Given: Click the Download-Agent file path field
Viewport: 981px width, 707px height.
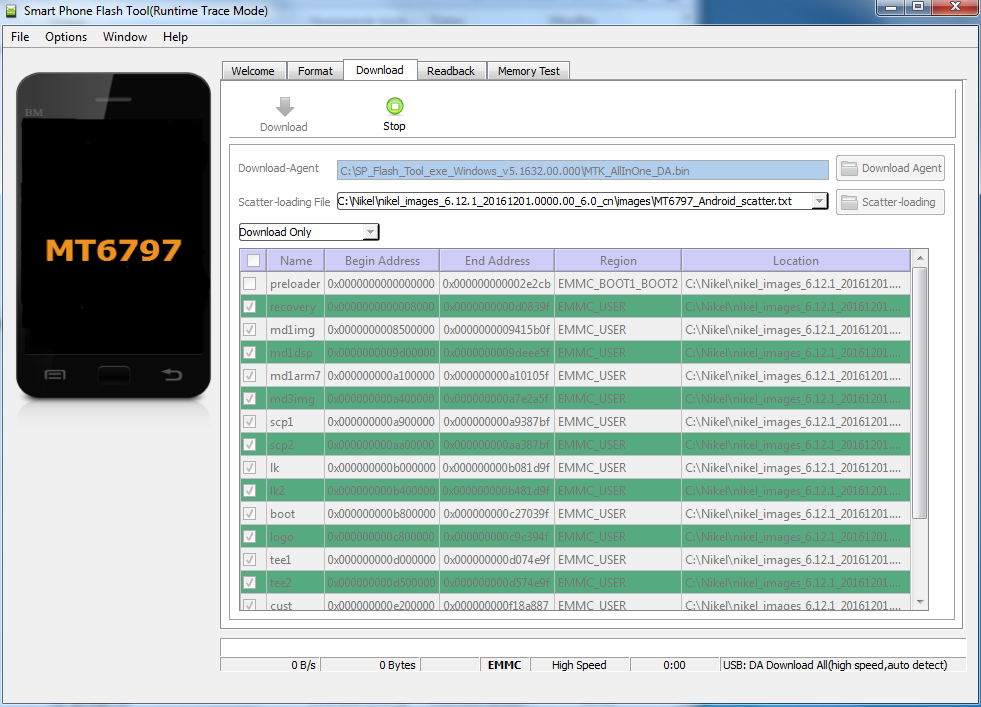Looking at the screenshot, I should [x=582, y=170].
